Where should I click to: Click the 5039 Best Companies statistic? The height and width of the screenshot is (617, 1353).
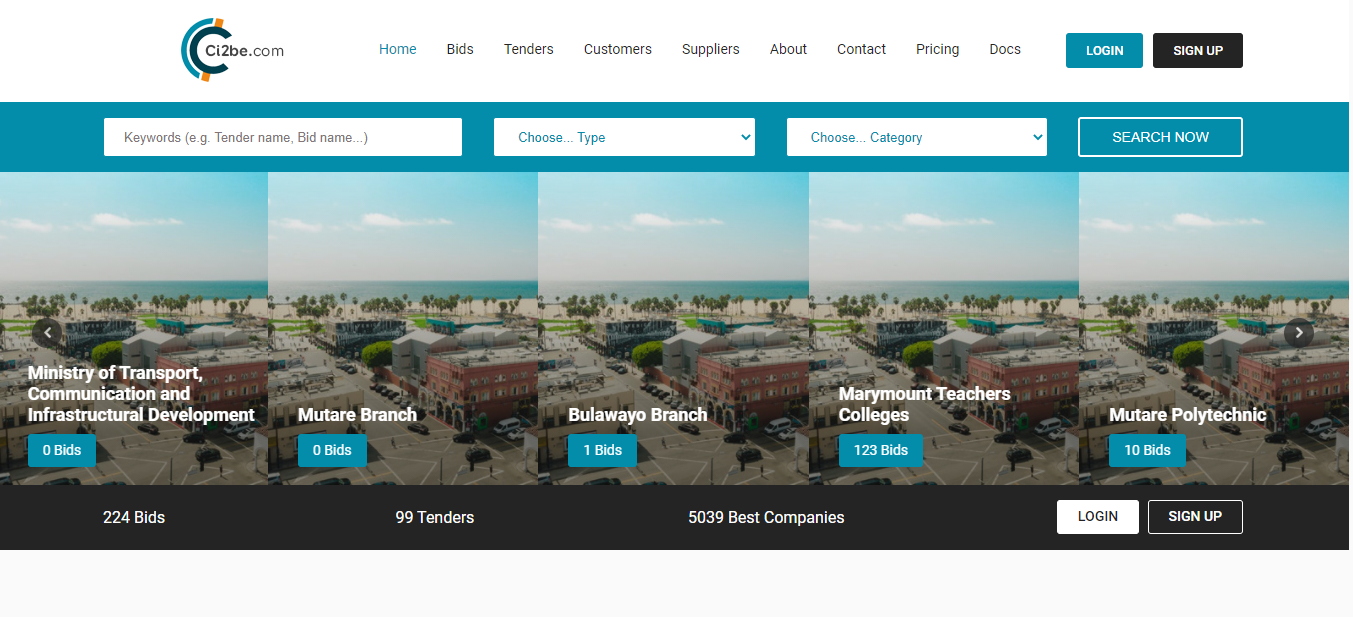click(x=766, y=518)
